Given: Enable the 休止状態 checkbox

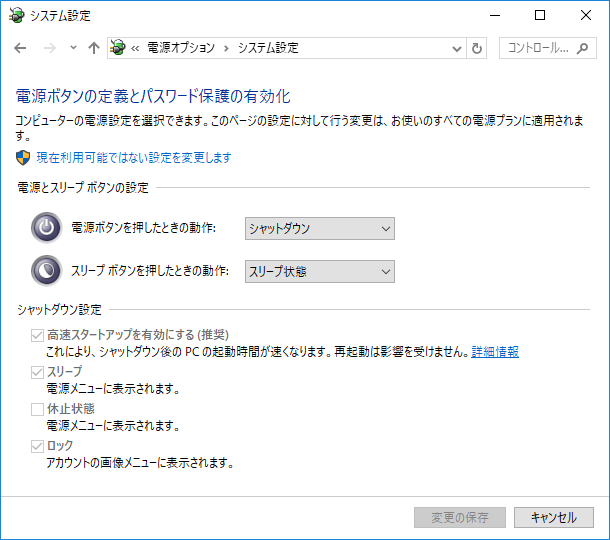Looking at the screenshot, I should click(x=37, y=409).
